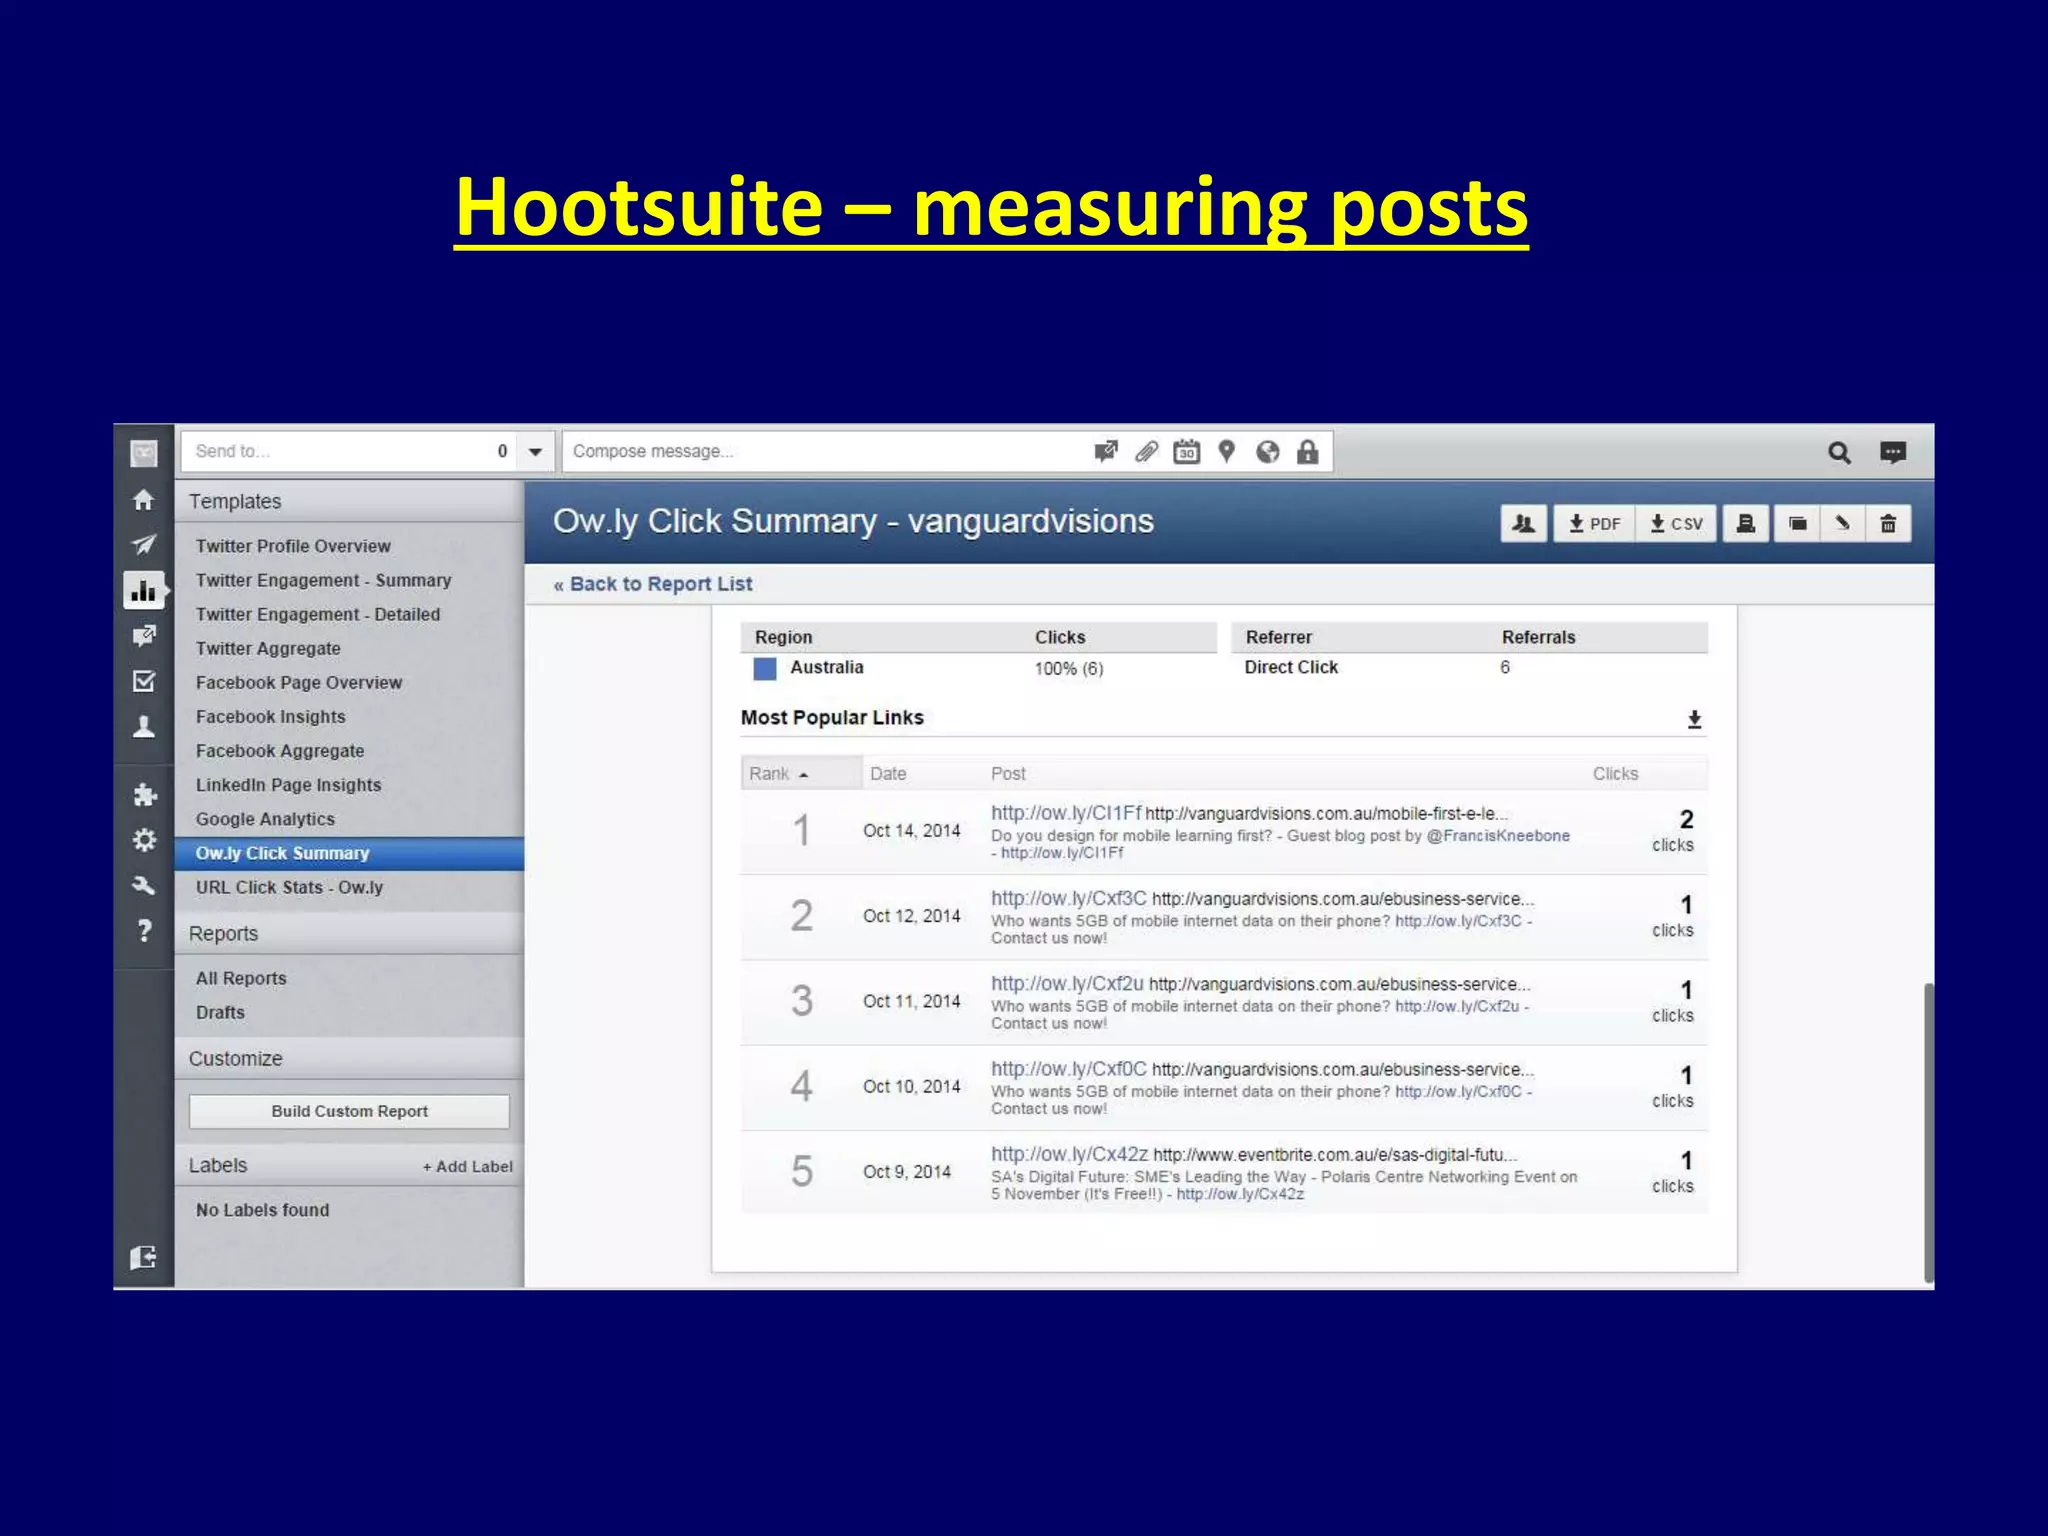Viewport: 2048px width, 1536px height.
Task: Open the App Directory puzzle icon
Action: [x=144, y=795]
